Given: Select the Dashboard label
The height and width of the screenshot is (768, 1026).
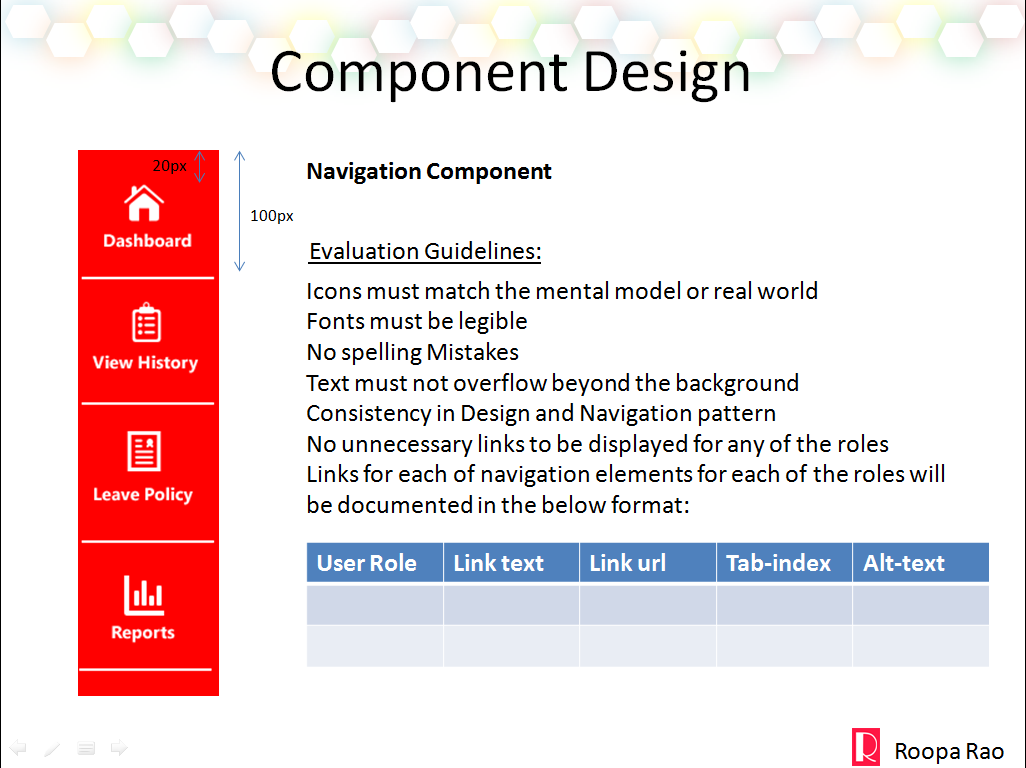Looking at the screenshot, I should (147, 241).
